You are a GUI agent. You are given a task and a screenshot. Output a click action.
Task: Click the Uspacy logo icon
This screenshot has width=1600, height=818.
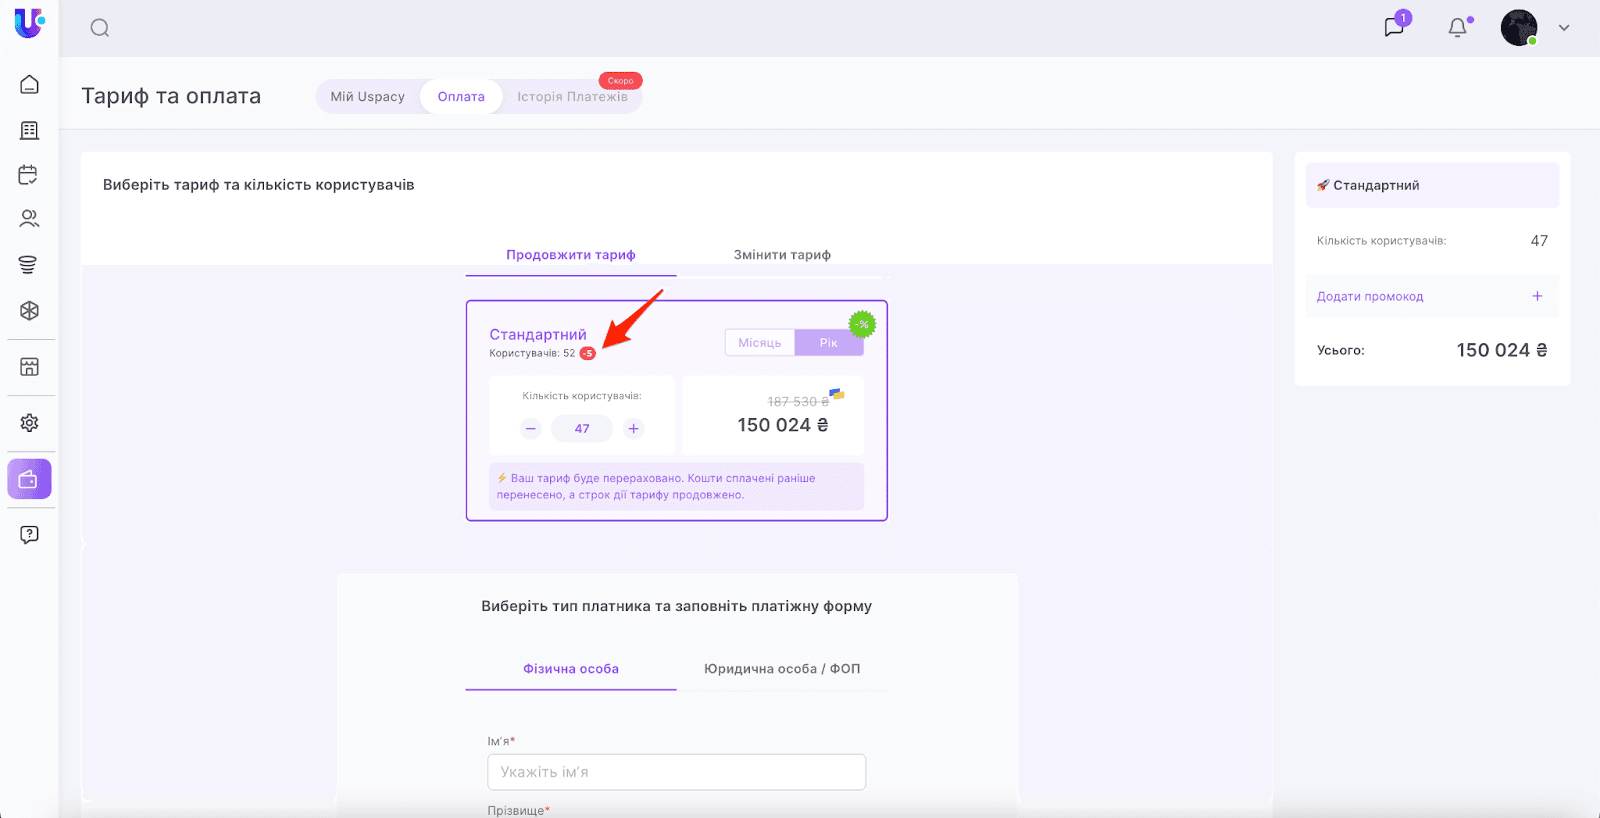[x=29, y=23]
